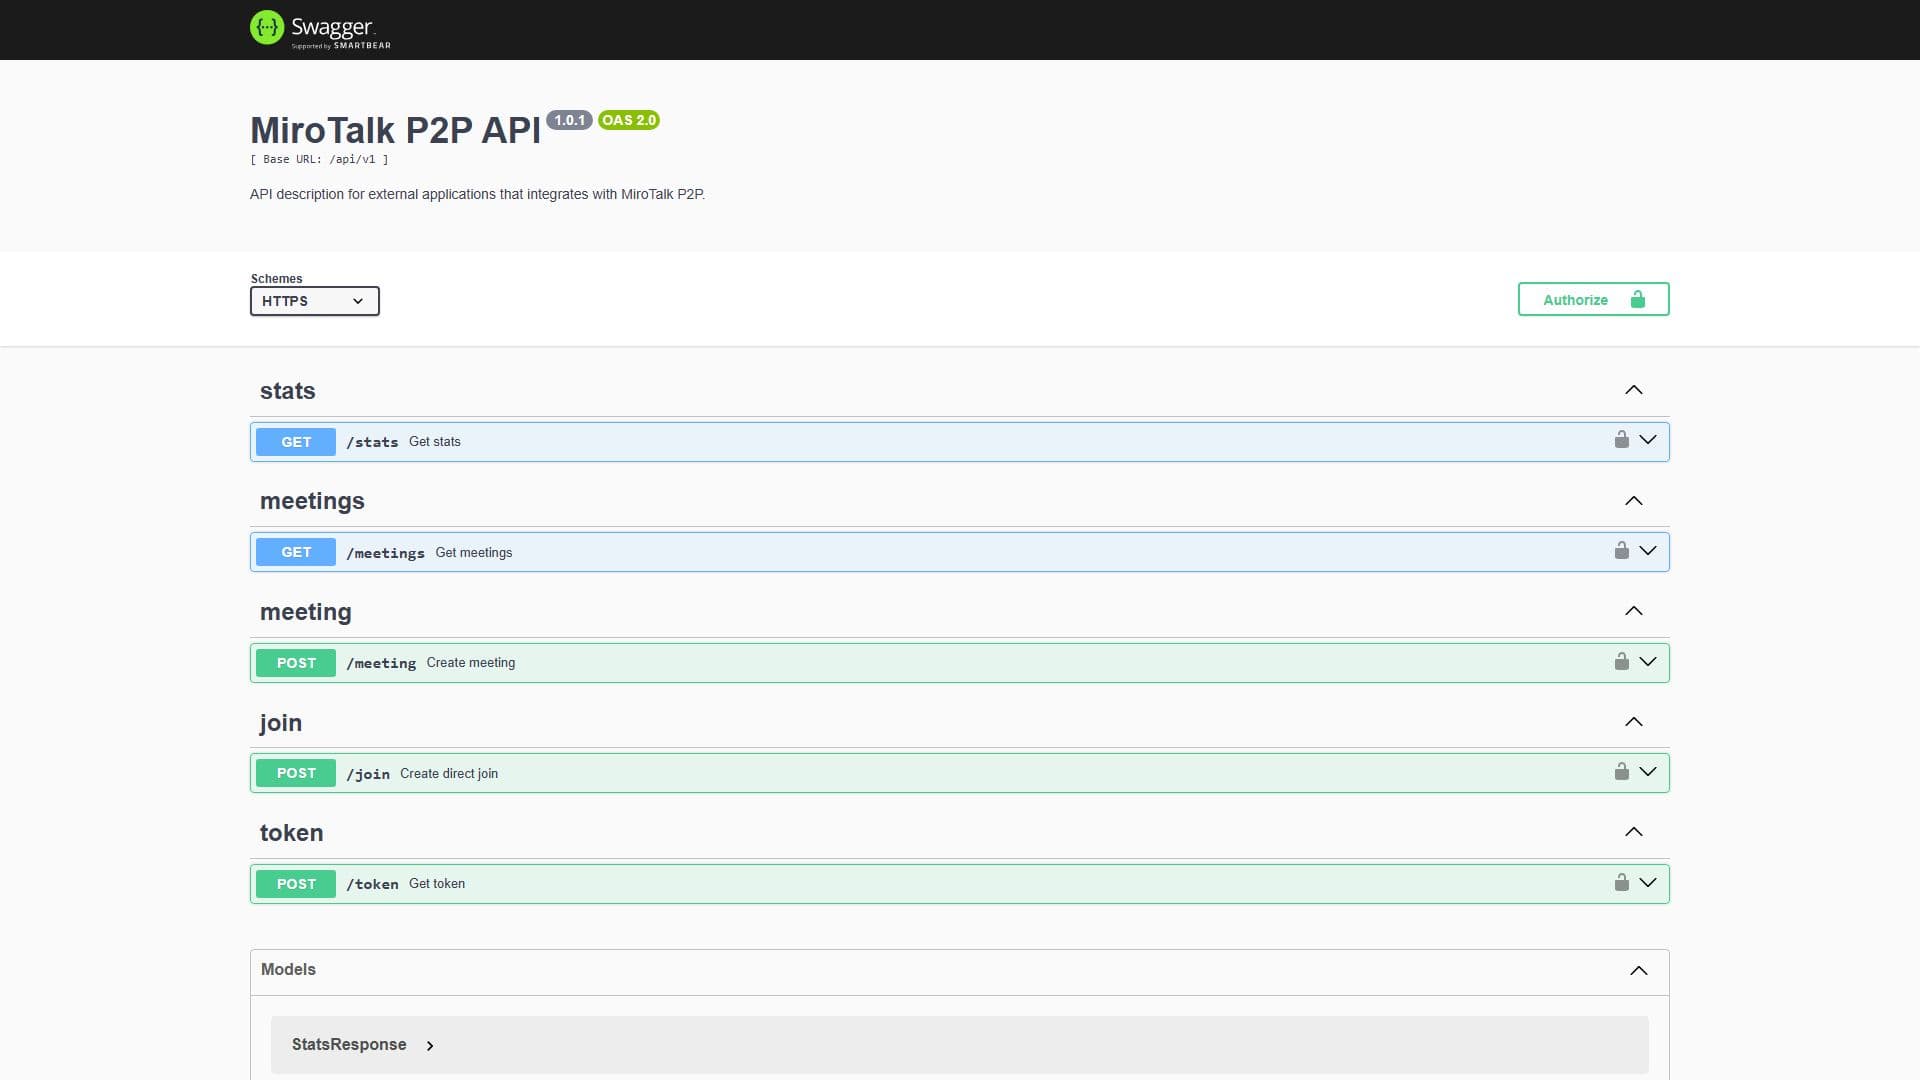Click the /meetings path text

point(385,553)
